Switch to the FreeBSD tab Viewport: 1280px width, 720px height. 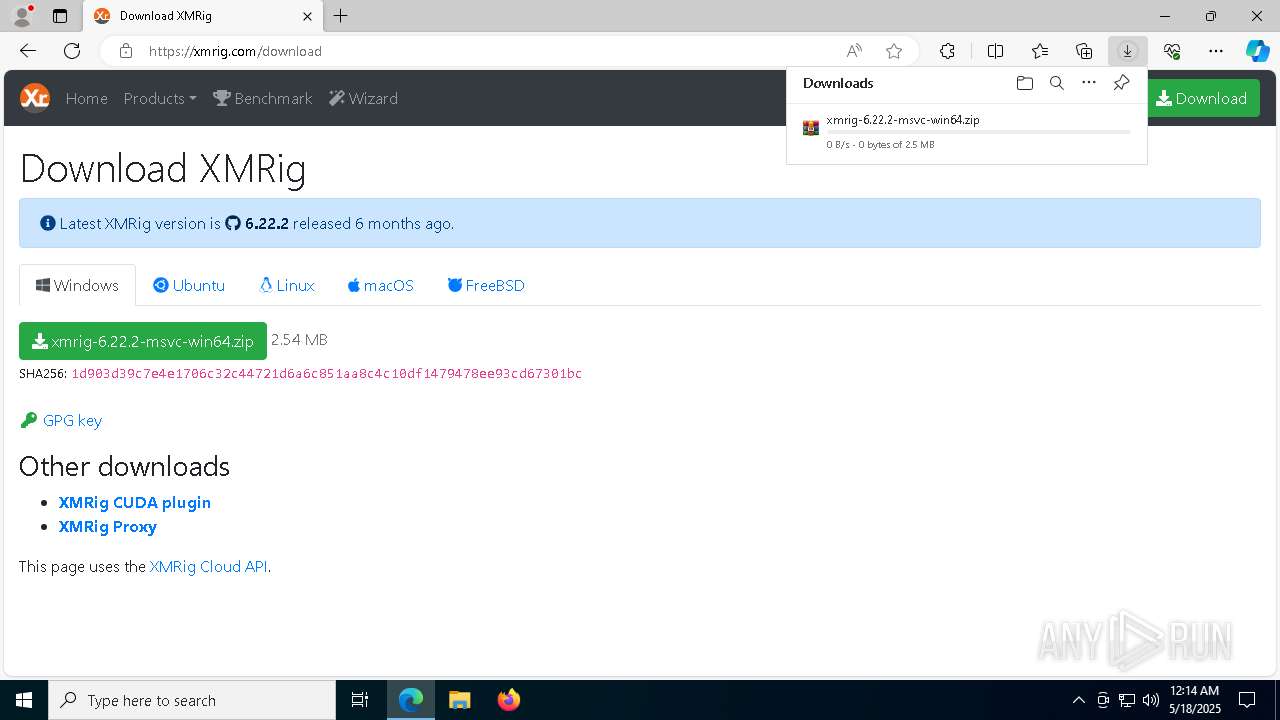click(486, 285)
